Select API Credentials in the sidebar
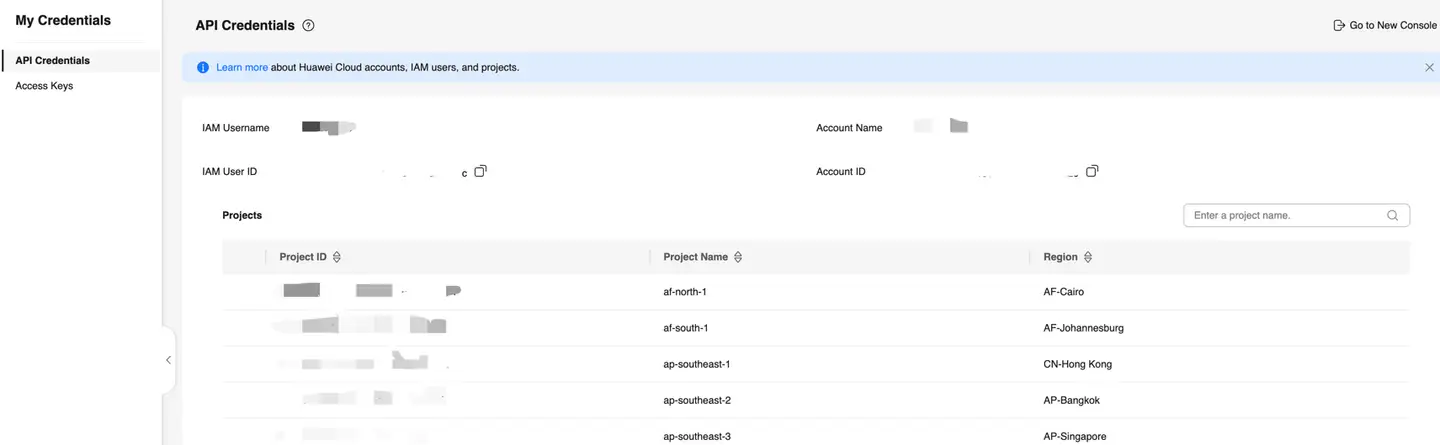 click(x=52, y=61)
